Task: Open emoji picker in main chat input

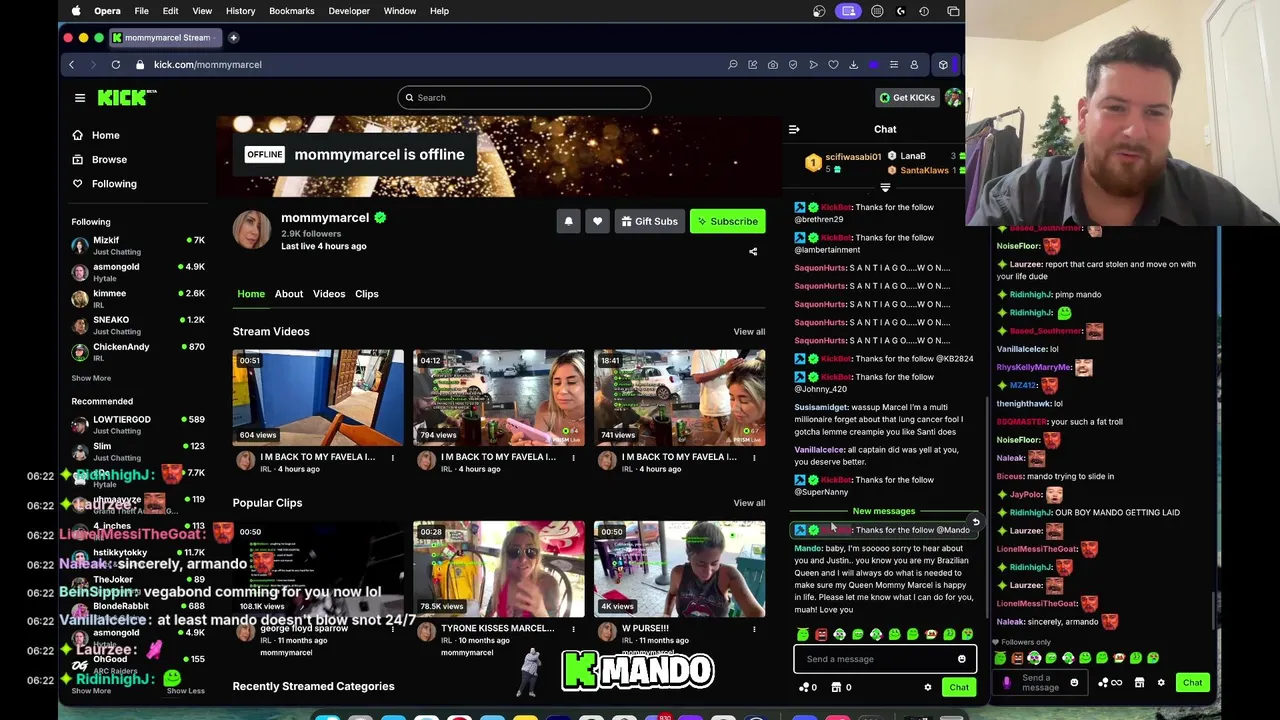Action: [962, 659]
